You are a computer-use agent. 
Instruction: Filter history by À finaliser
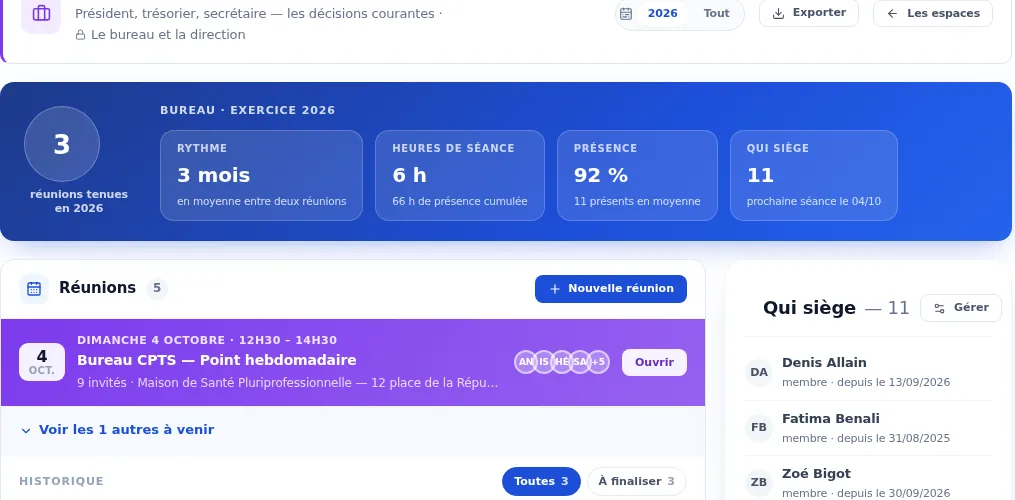[x=636, y=481]
